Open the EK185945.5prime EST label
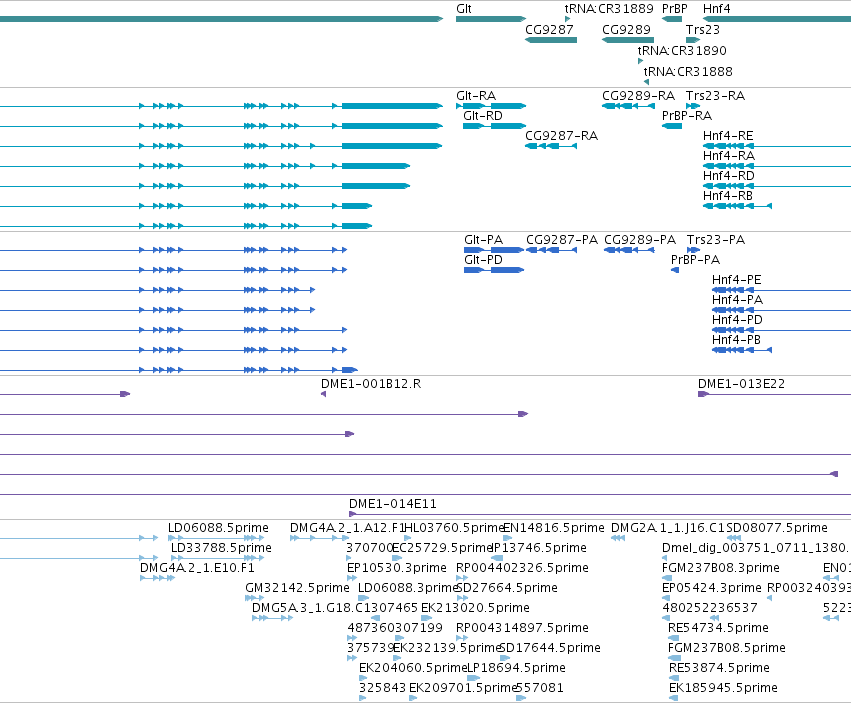 [x=723, y=688]
